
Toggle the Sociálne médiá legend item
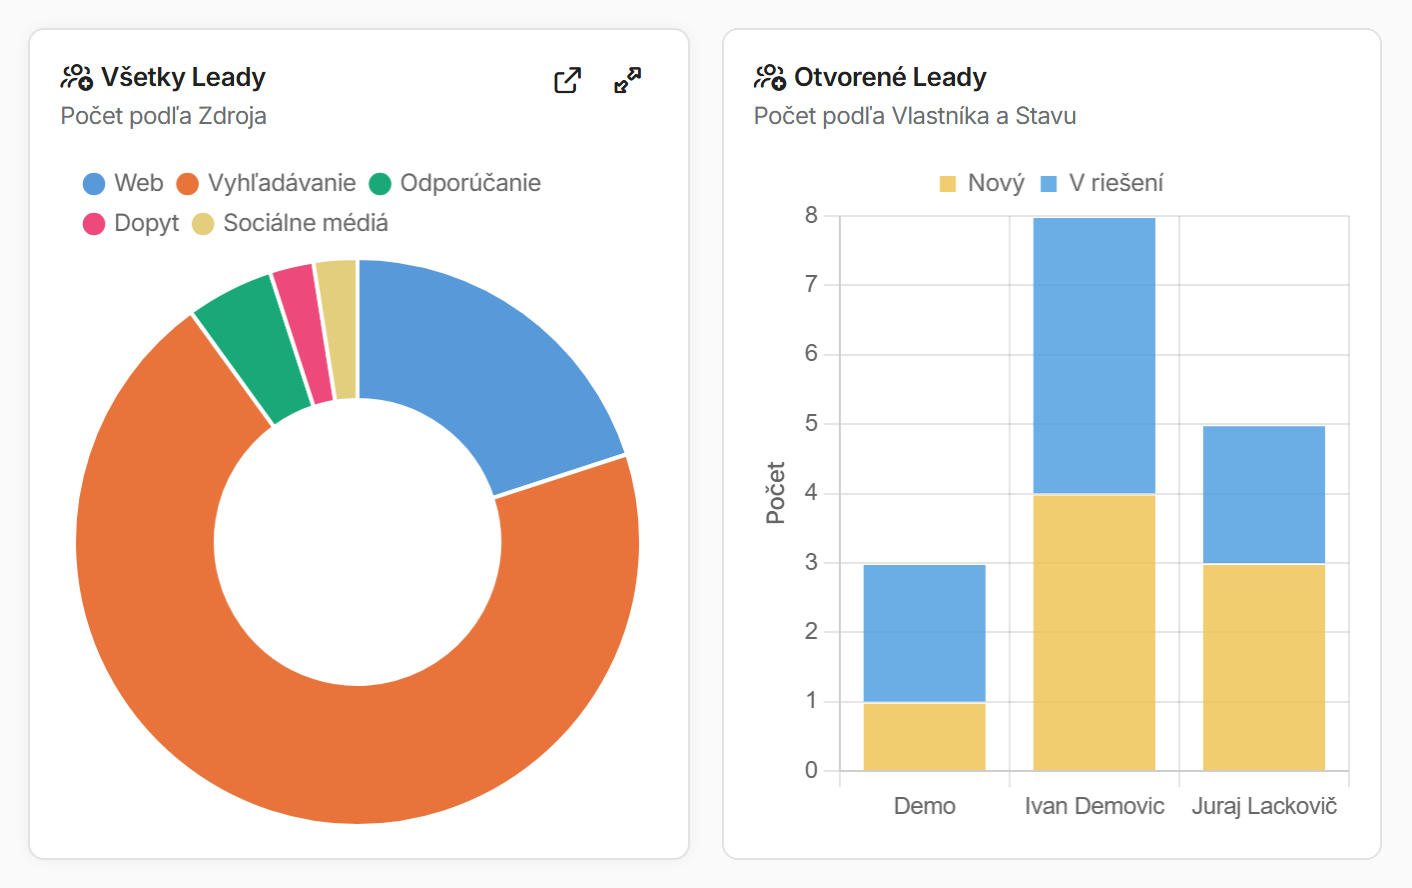coord(290,223)
